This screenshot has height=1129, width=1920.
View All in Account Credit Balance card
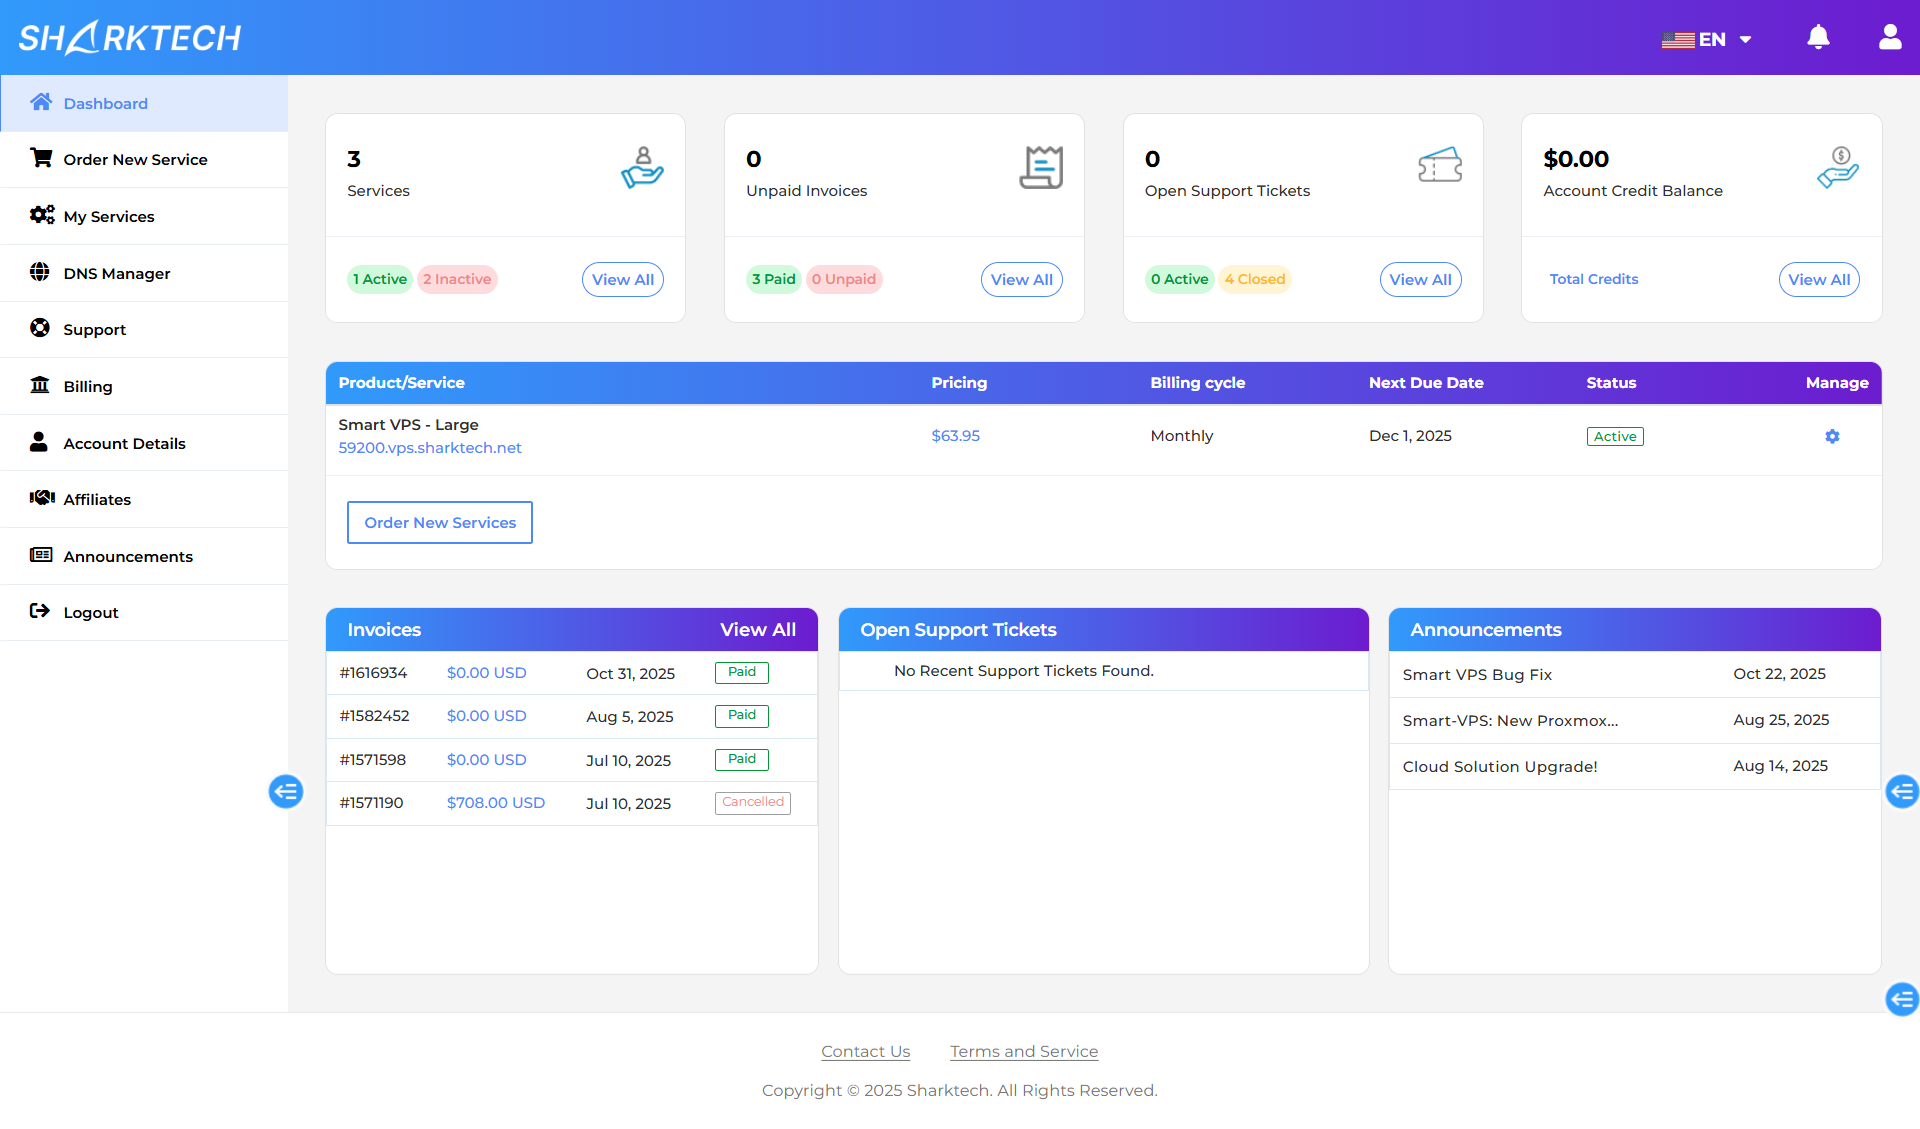click(1820, 279)
